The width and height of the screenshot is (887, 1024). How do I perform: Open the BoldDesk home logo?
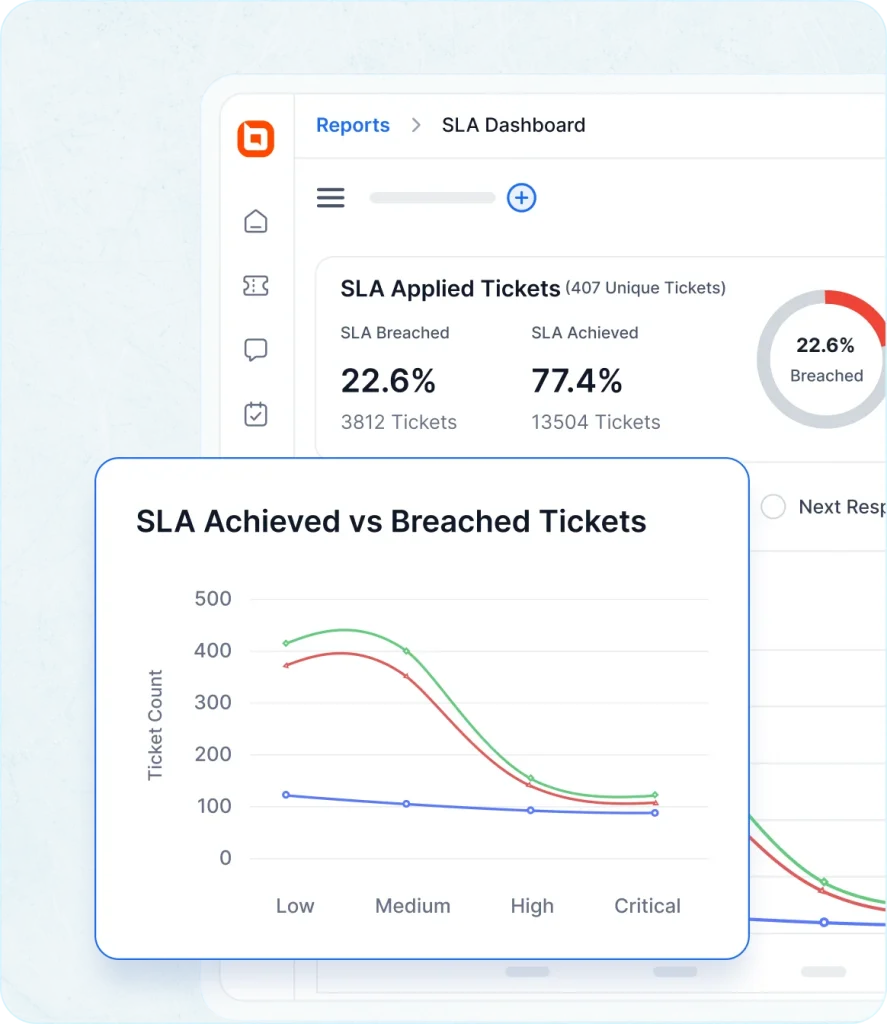[256, 139]
